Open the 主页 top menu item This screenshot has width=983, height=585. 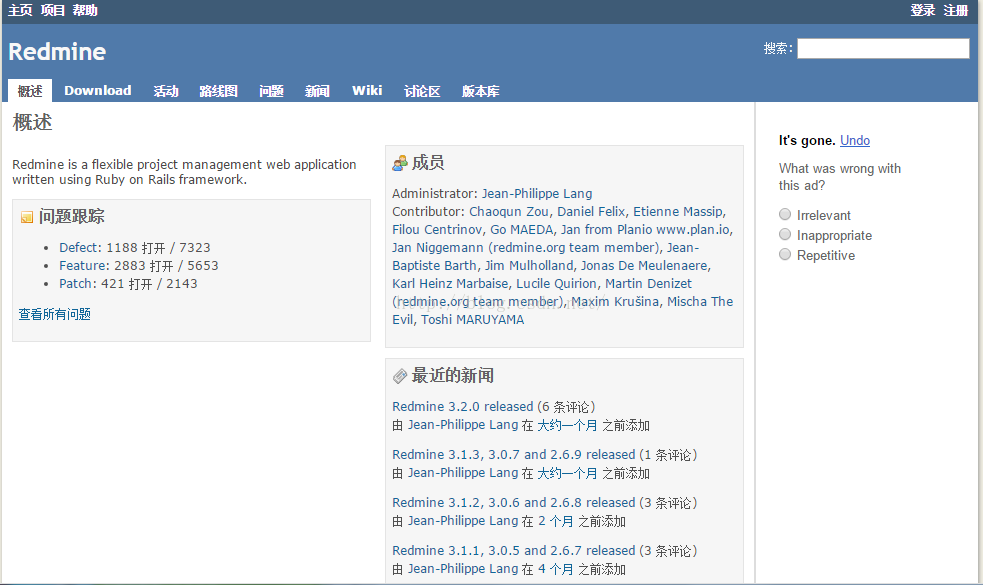coord(20,11)
